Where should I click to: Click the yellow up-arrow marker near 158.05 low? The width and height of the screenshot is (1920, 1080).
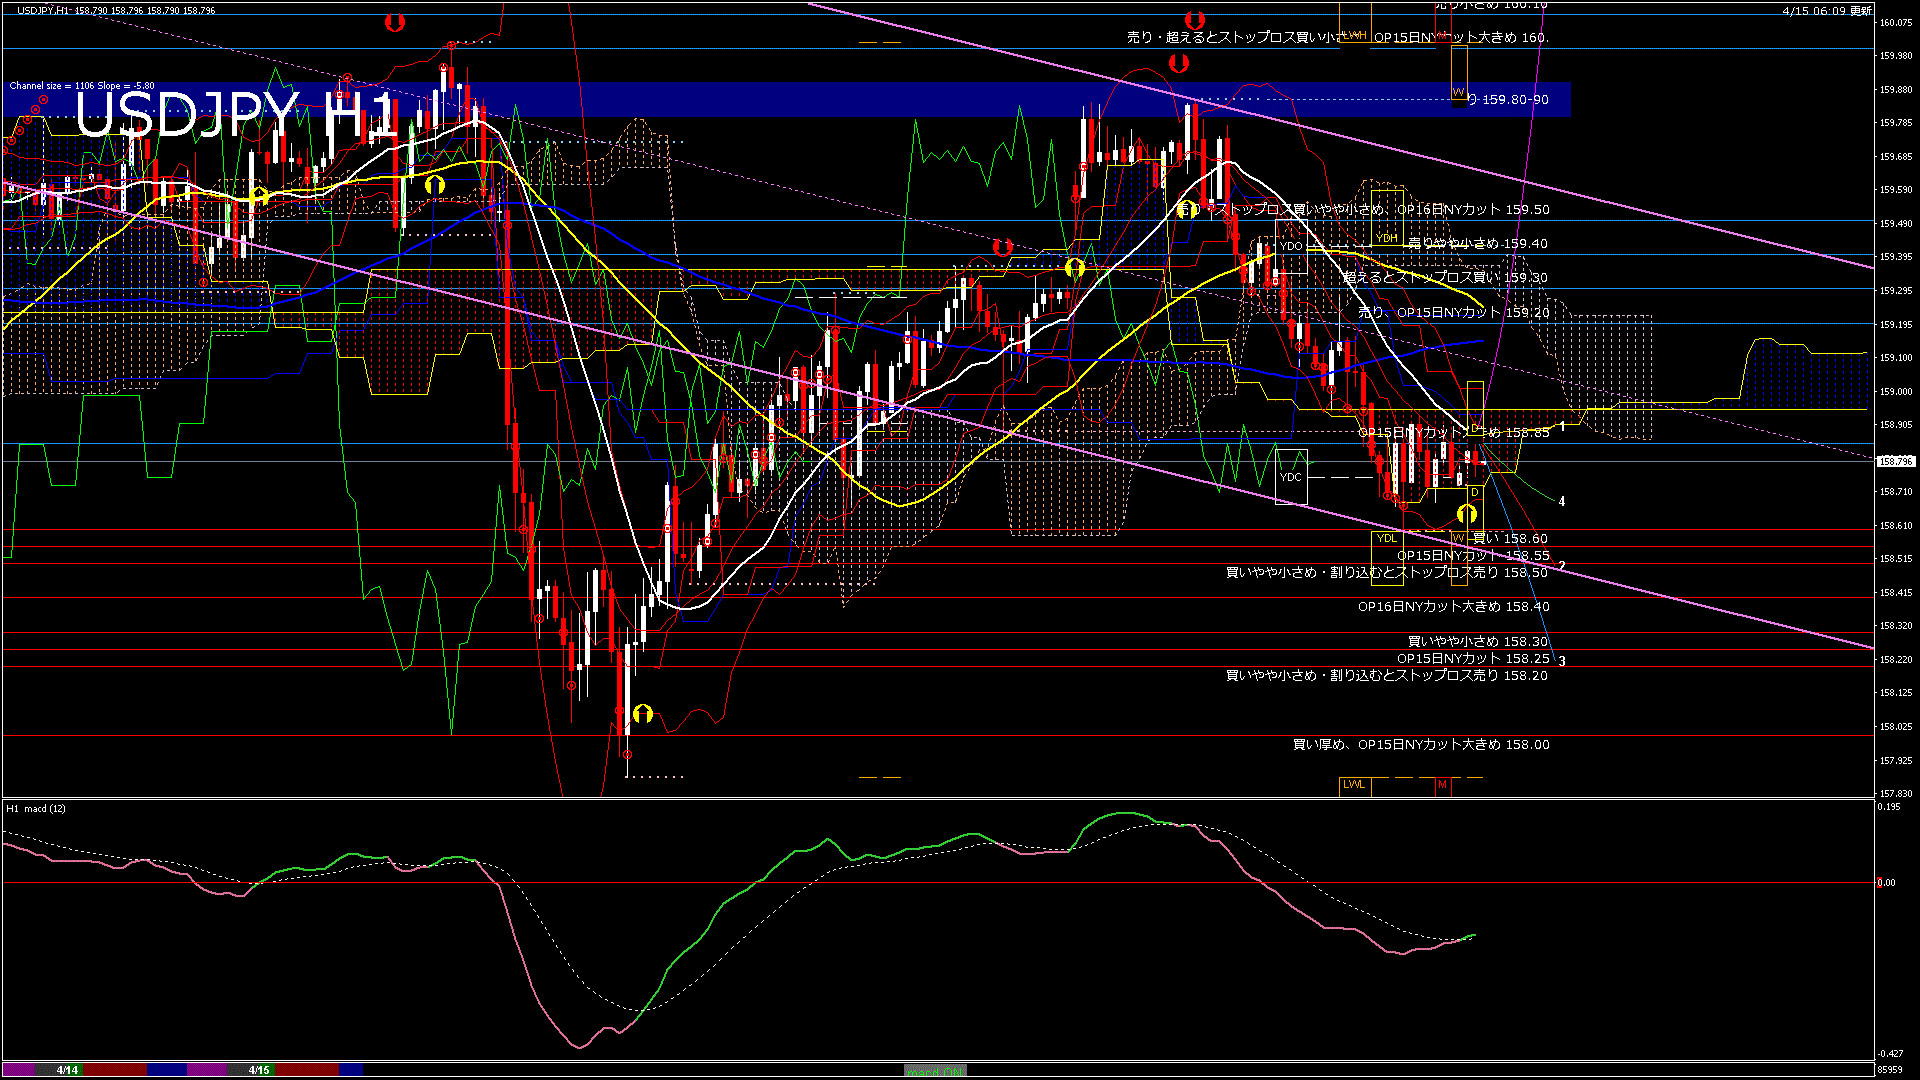[x=641, y=714]
